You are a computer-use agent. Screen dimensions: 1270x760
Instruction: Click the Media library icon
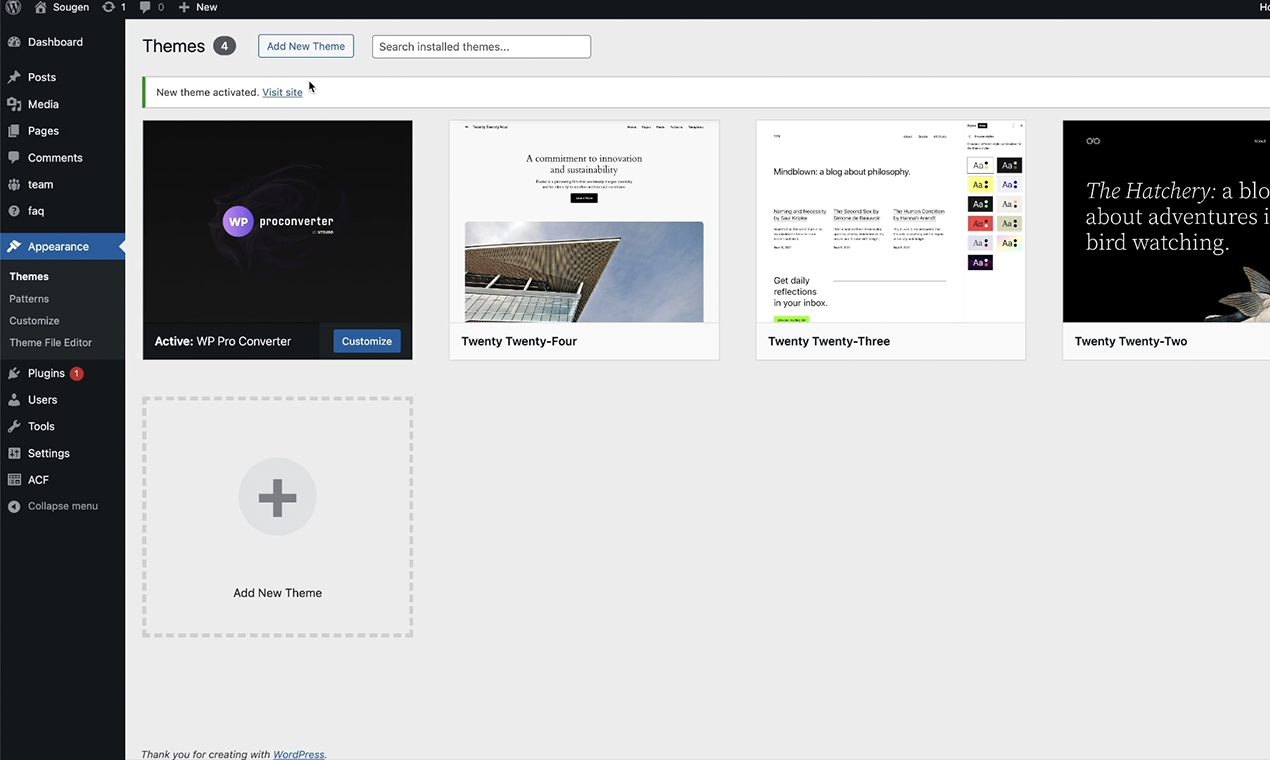14,104
